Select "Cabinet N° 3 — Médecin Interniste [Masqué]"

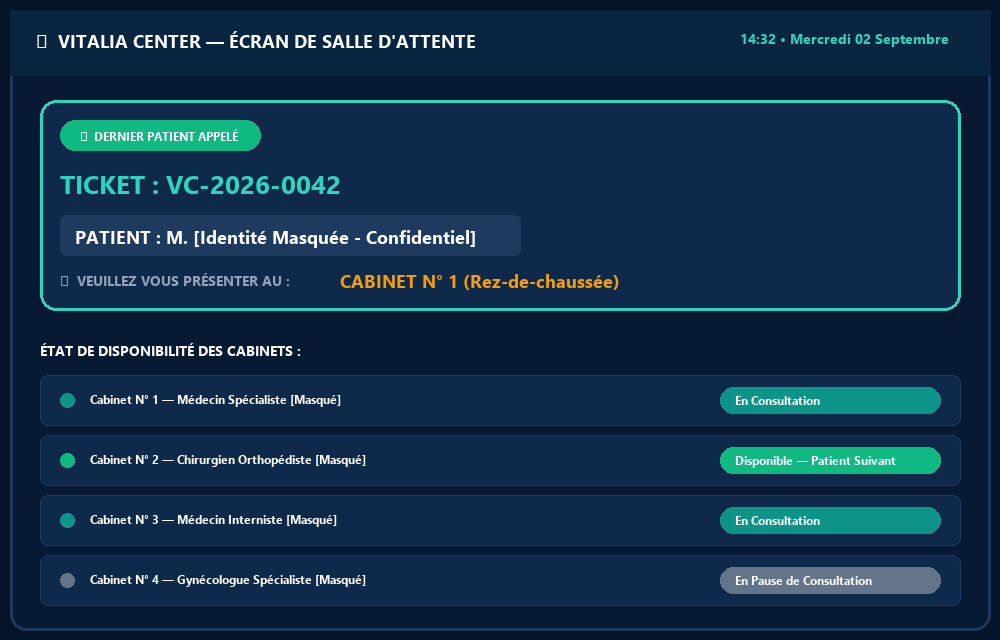click(213, 520)
